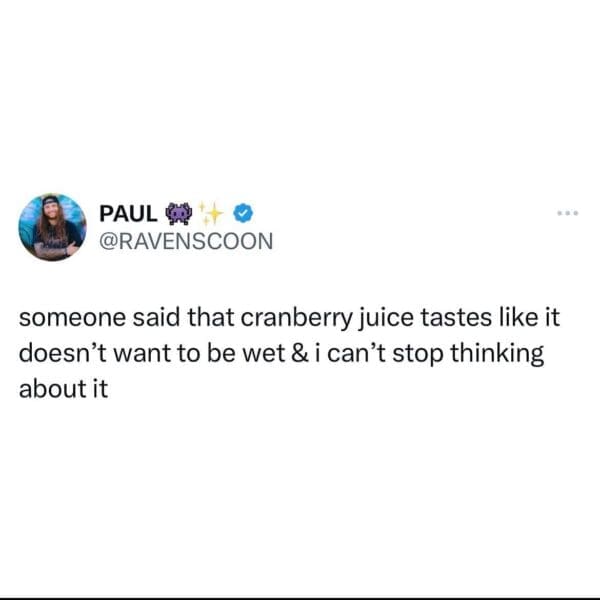
Task: Click the word "doesn't" in the tweet
Action: coord(64,353)
